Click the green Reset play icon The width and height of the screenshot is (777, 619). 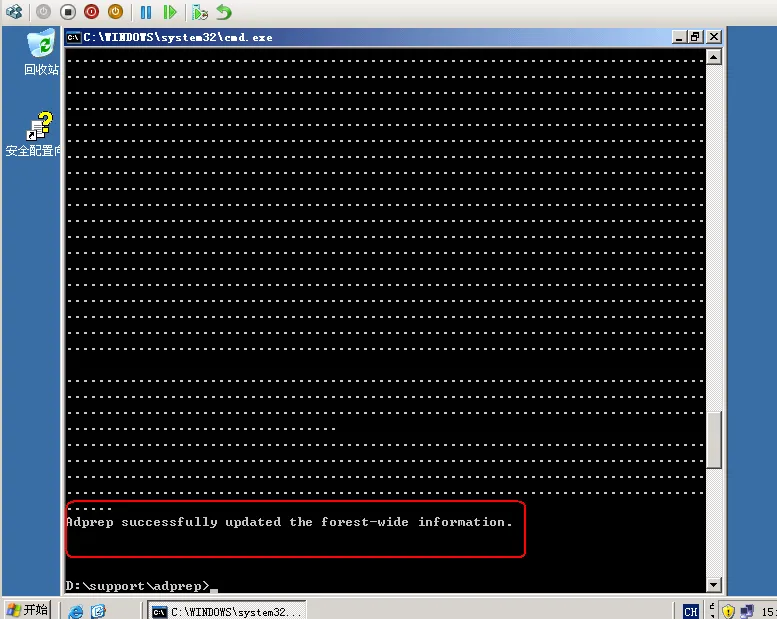coord(170,12)
